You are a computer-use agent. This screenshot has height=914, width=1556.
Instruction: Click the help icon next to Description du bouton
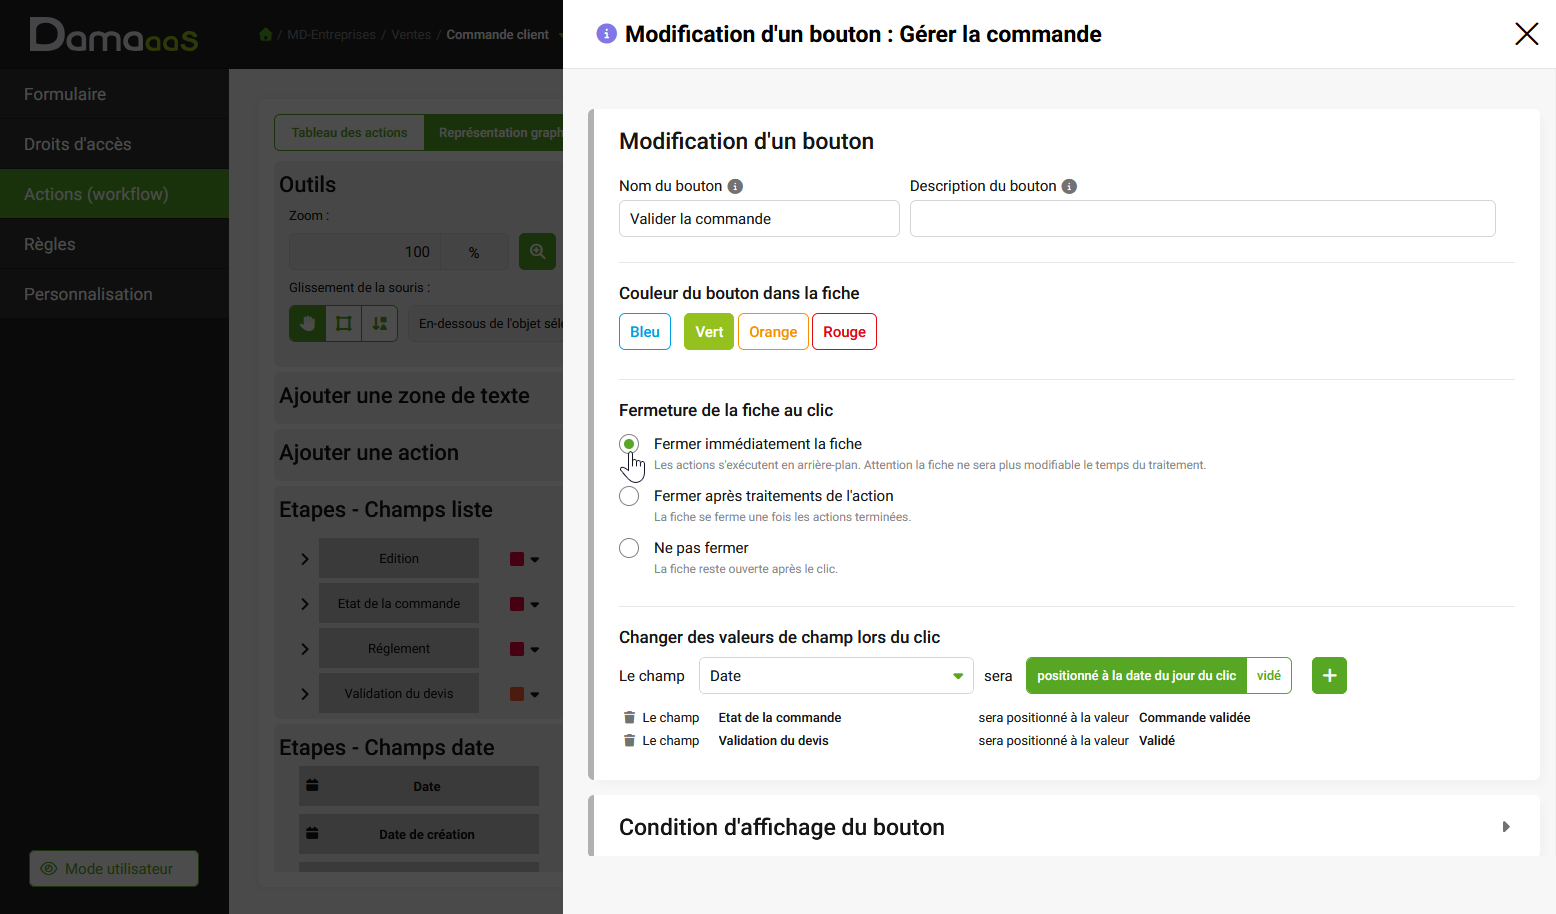[1069, 186]
